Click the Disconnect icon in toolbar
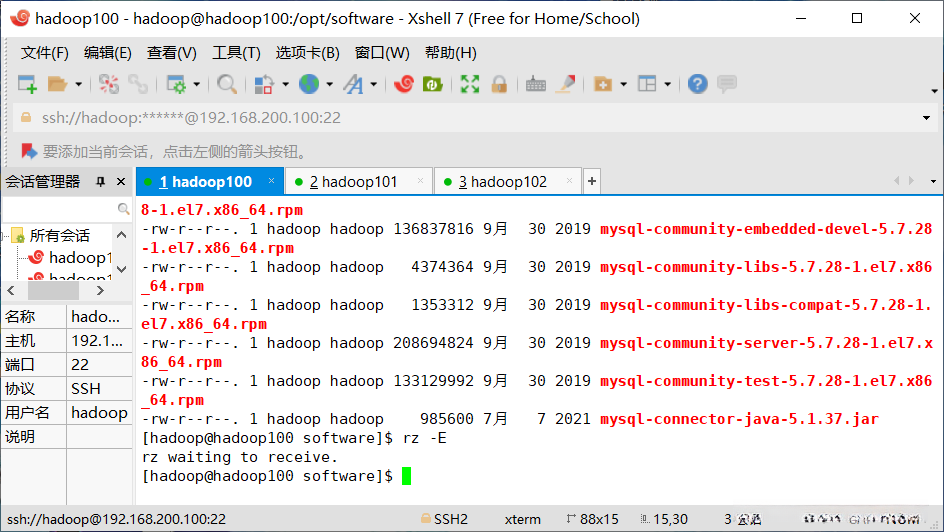Screen dimensions: 944x532 pyautogui.click(x=109, y=84)
